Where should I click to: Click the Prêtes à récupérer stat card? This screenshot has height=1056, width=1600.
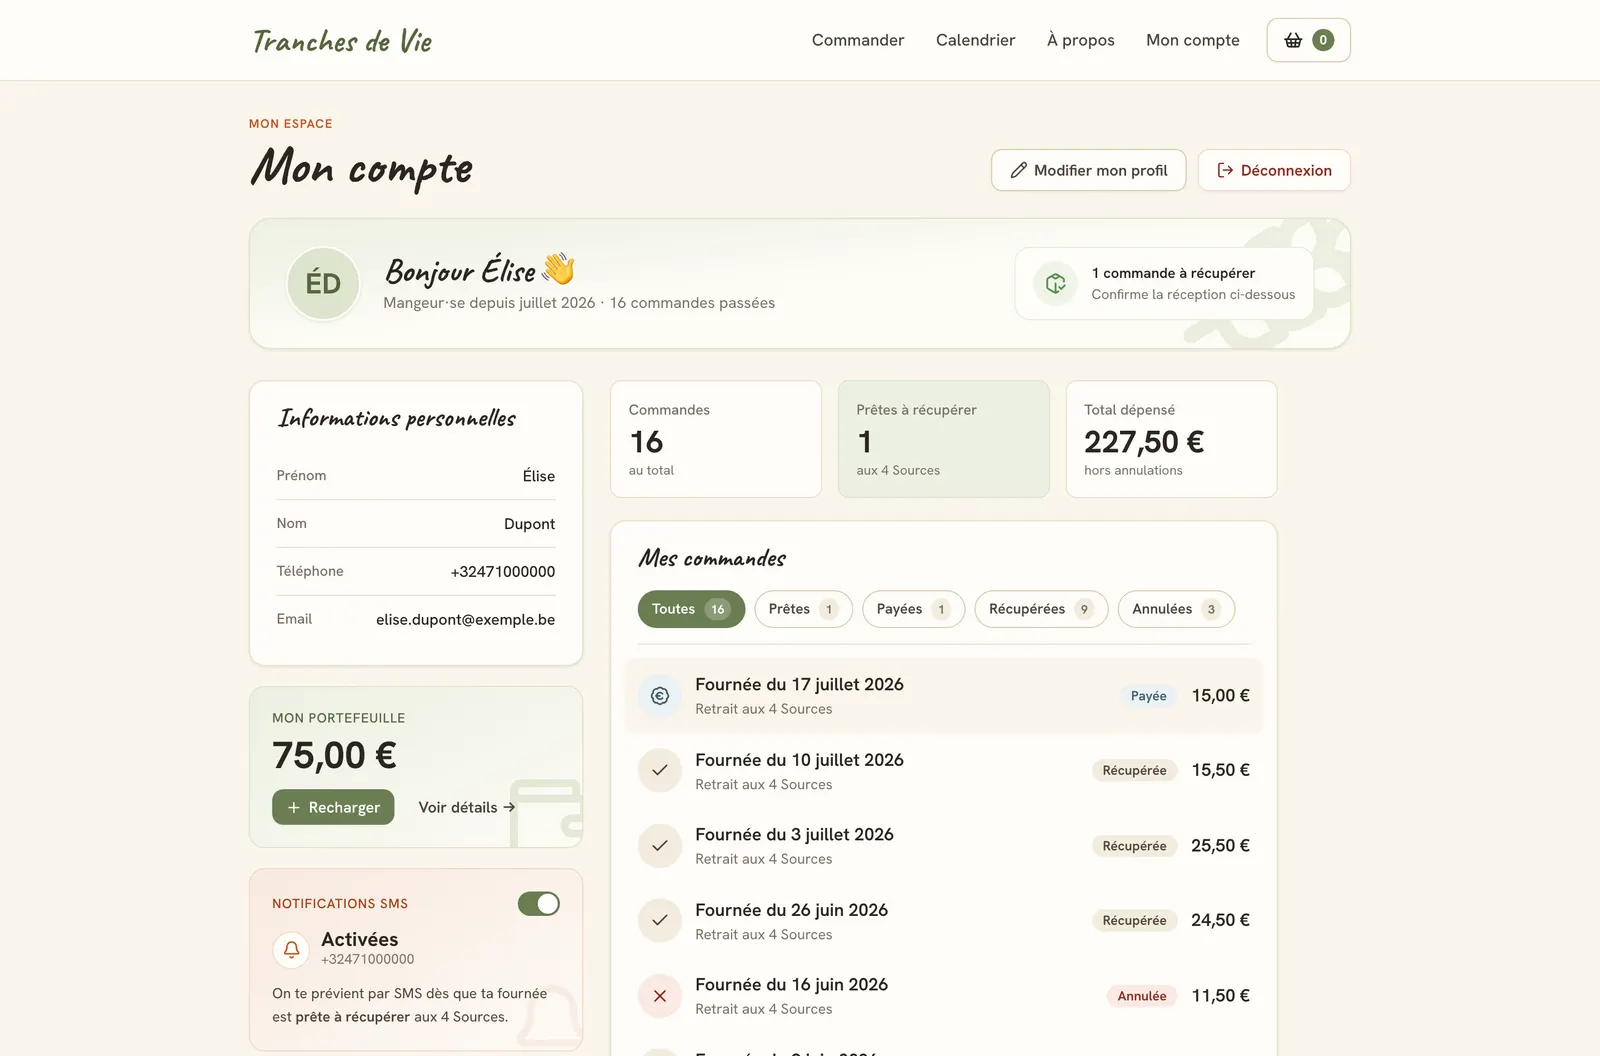(944, 439)
